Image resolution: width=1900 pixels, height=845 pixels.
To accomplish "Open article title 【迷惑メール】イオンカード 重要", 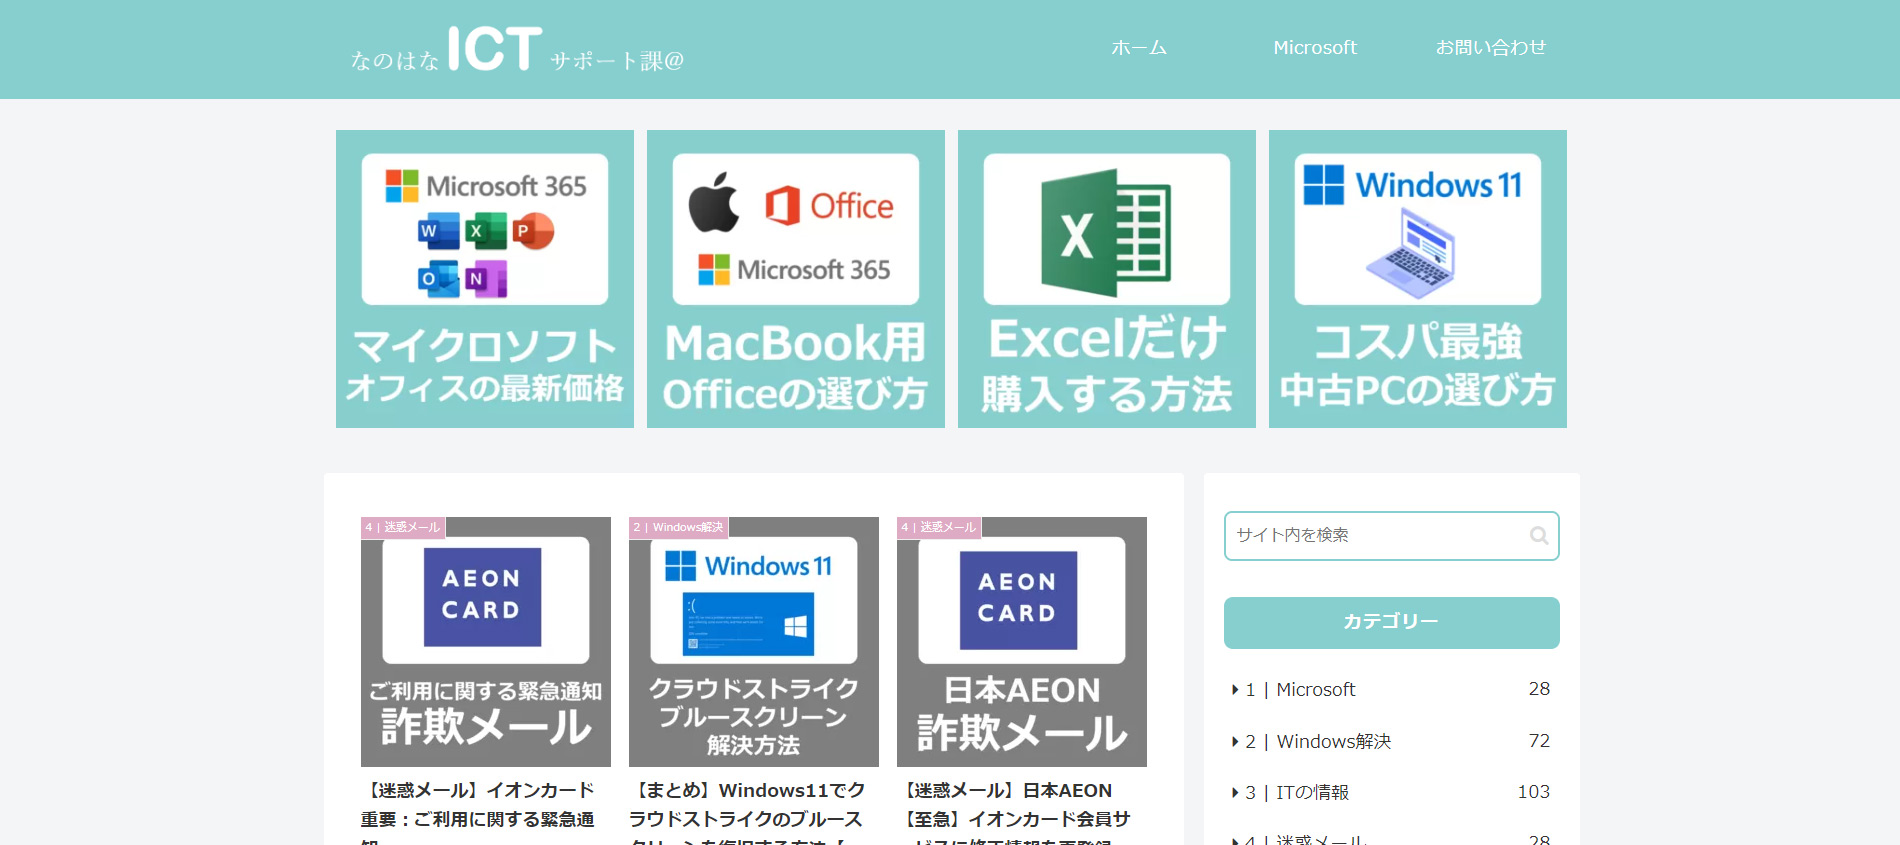I will click(x=478, y=812).
